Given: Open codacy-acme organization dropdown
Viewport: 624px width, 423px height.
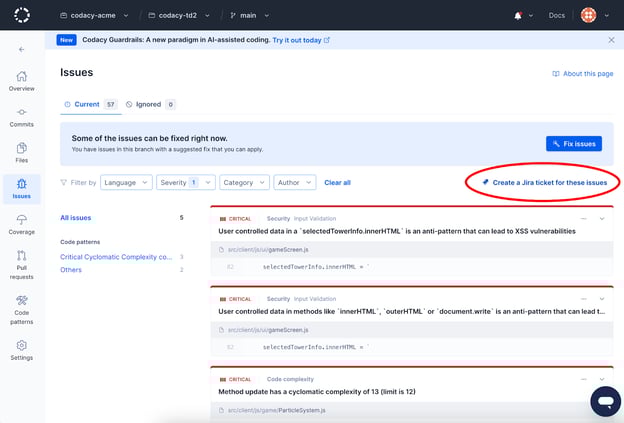Looking at the screenshot, I should 94,16.
